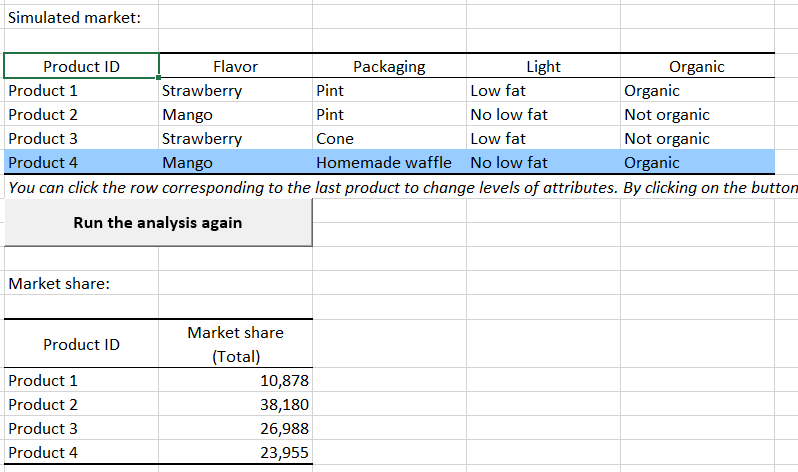
Task: Select the 26,988 market share value
Action: 285,429
